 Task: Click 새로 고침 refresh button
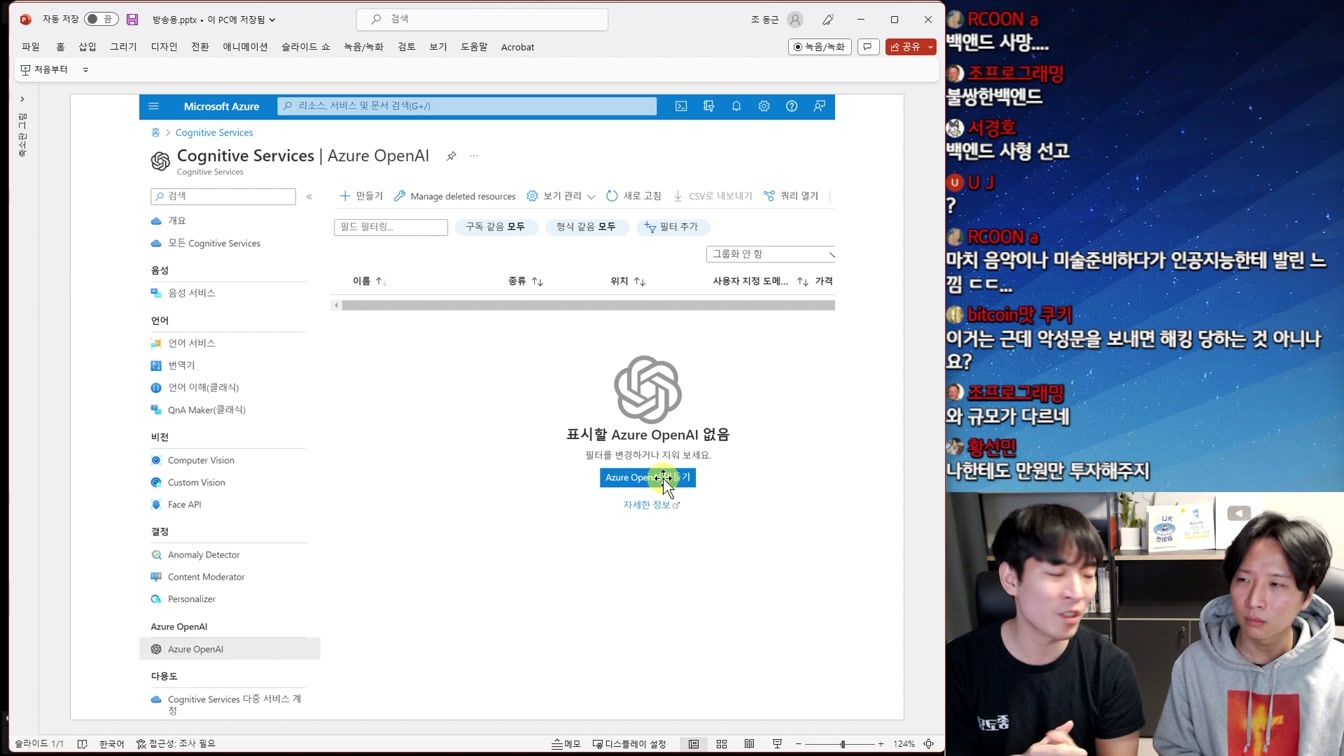(x=634, y=196)
